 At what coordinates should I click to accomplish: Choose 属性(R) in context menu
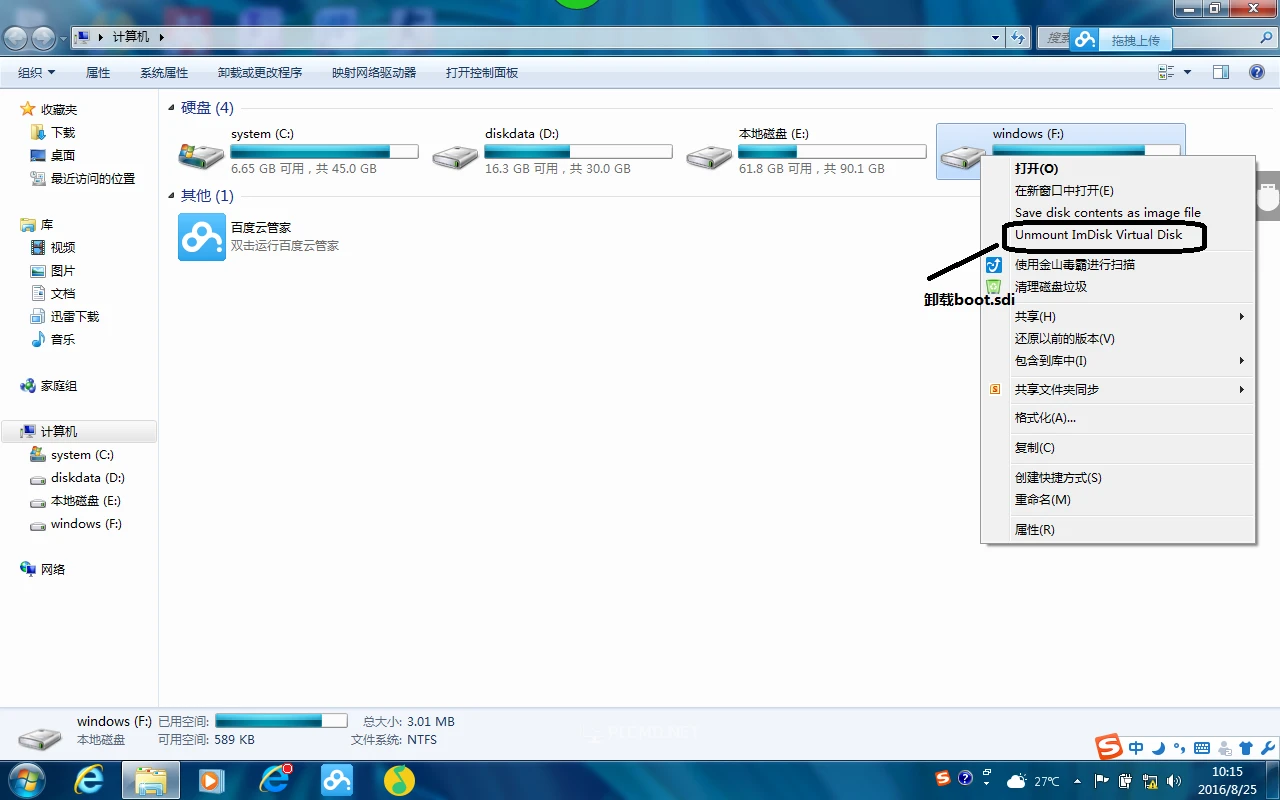pyautogui.click(x=1034, y=530)
